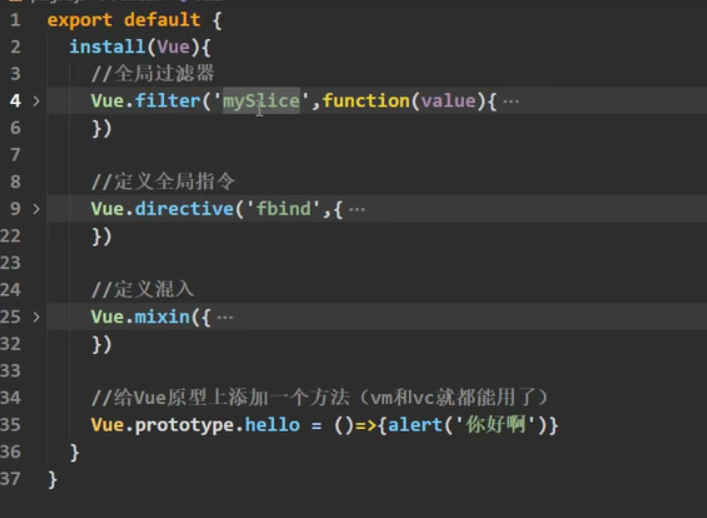
Task: Click the value parameter on line 4
Action: (x=449, y=101)
